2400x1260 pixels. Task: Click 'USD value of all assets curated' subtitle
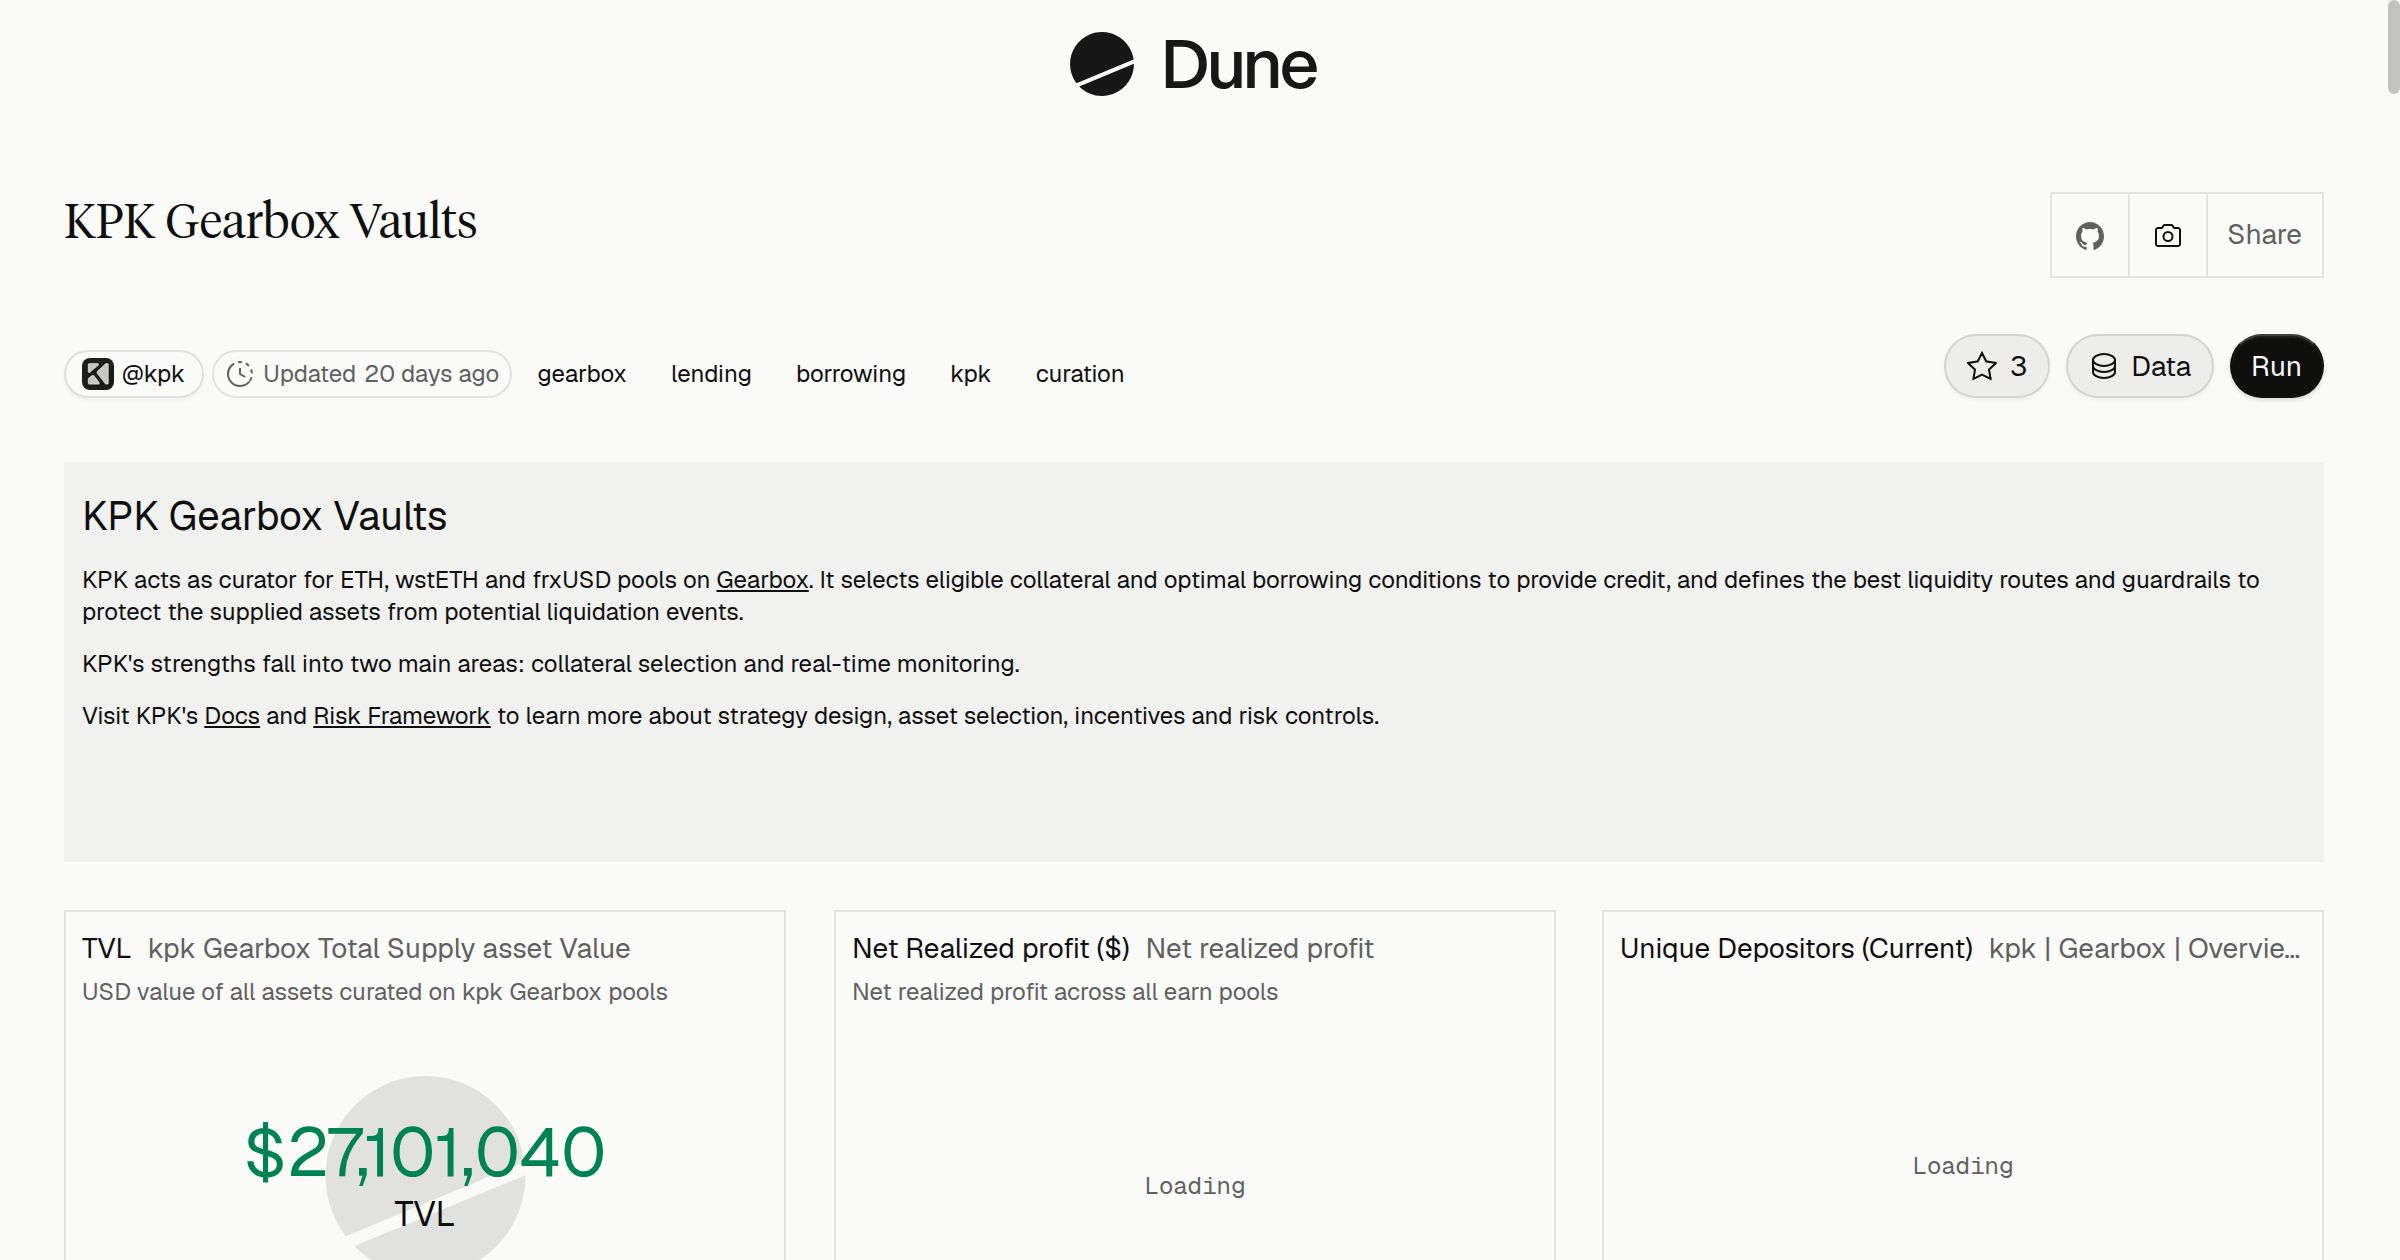pos(375,992)
